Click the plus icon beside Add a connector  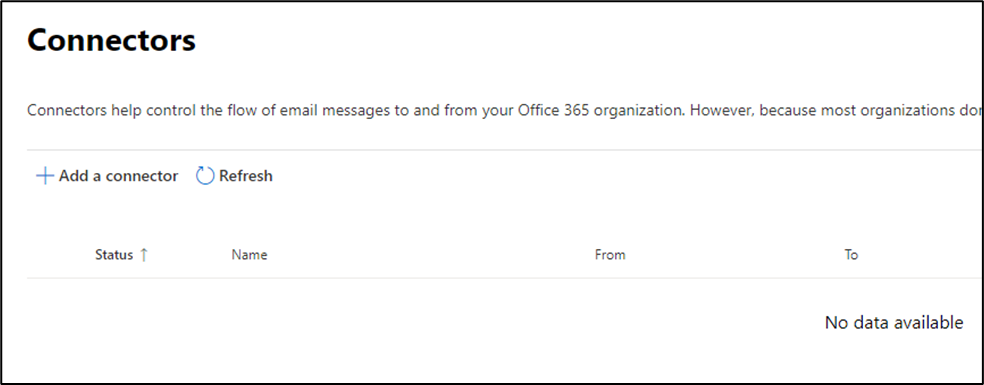[45, 176]
